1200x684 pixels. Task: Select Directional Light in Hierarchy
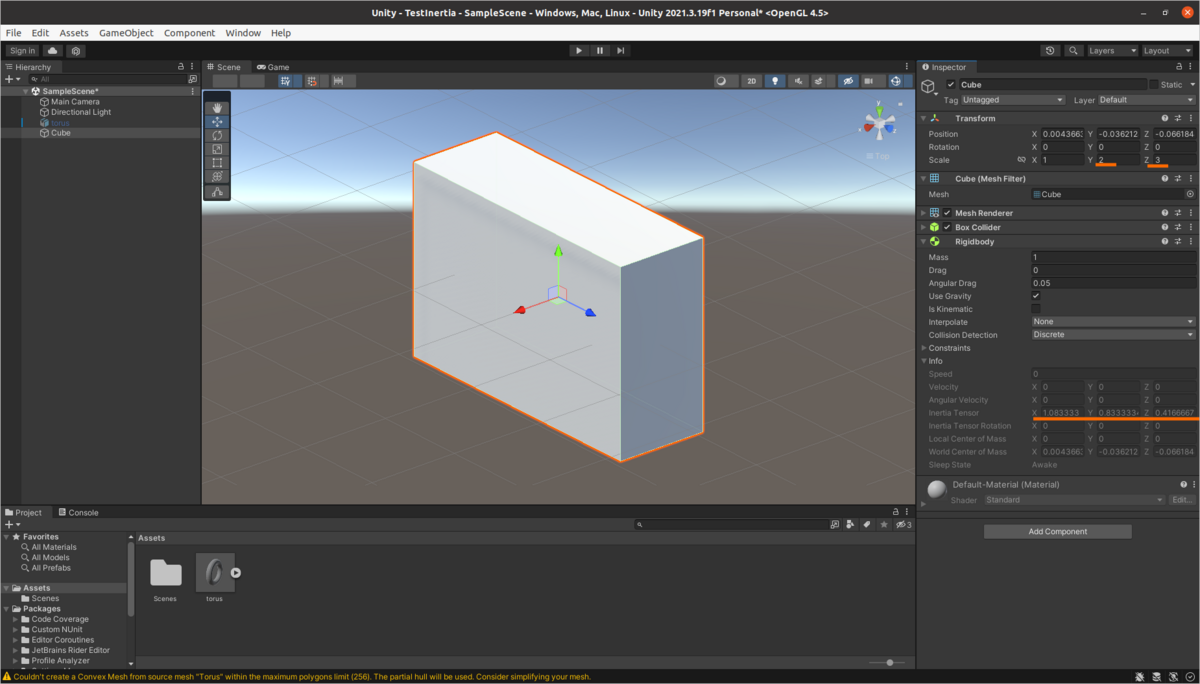(81, 112)
